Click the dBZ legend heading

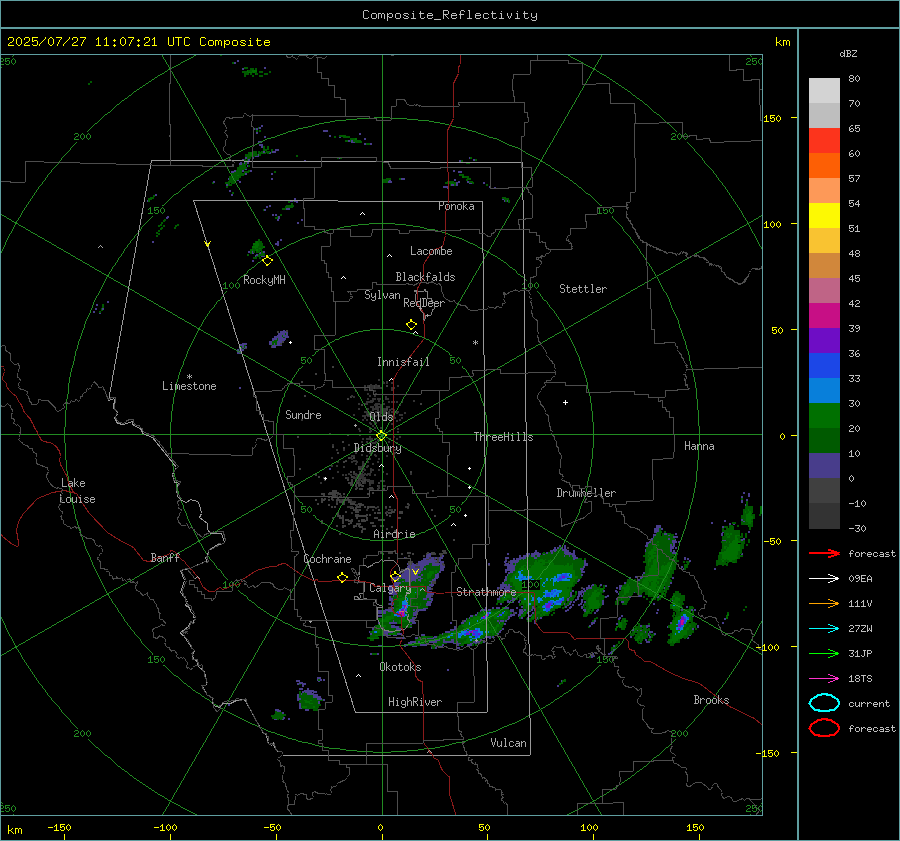[848, 54]
